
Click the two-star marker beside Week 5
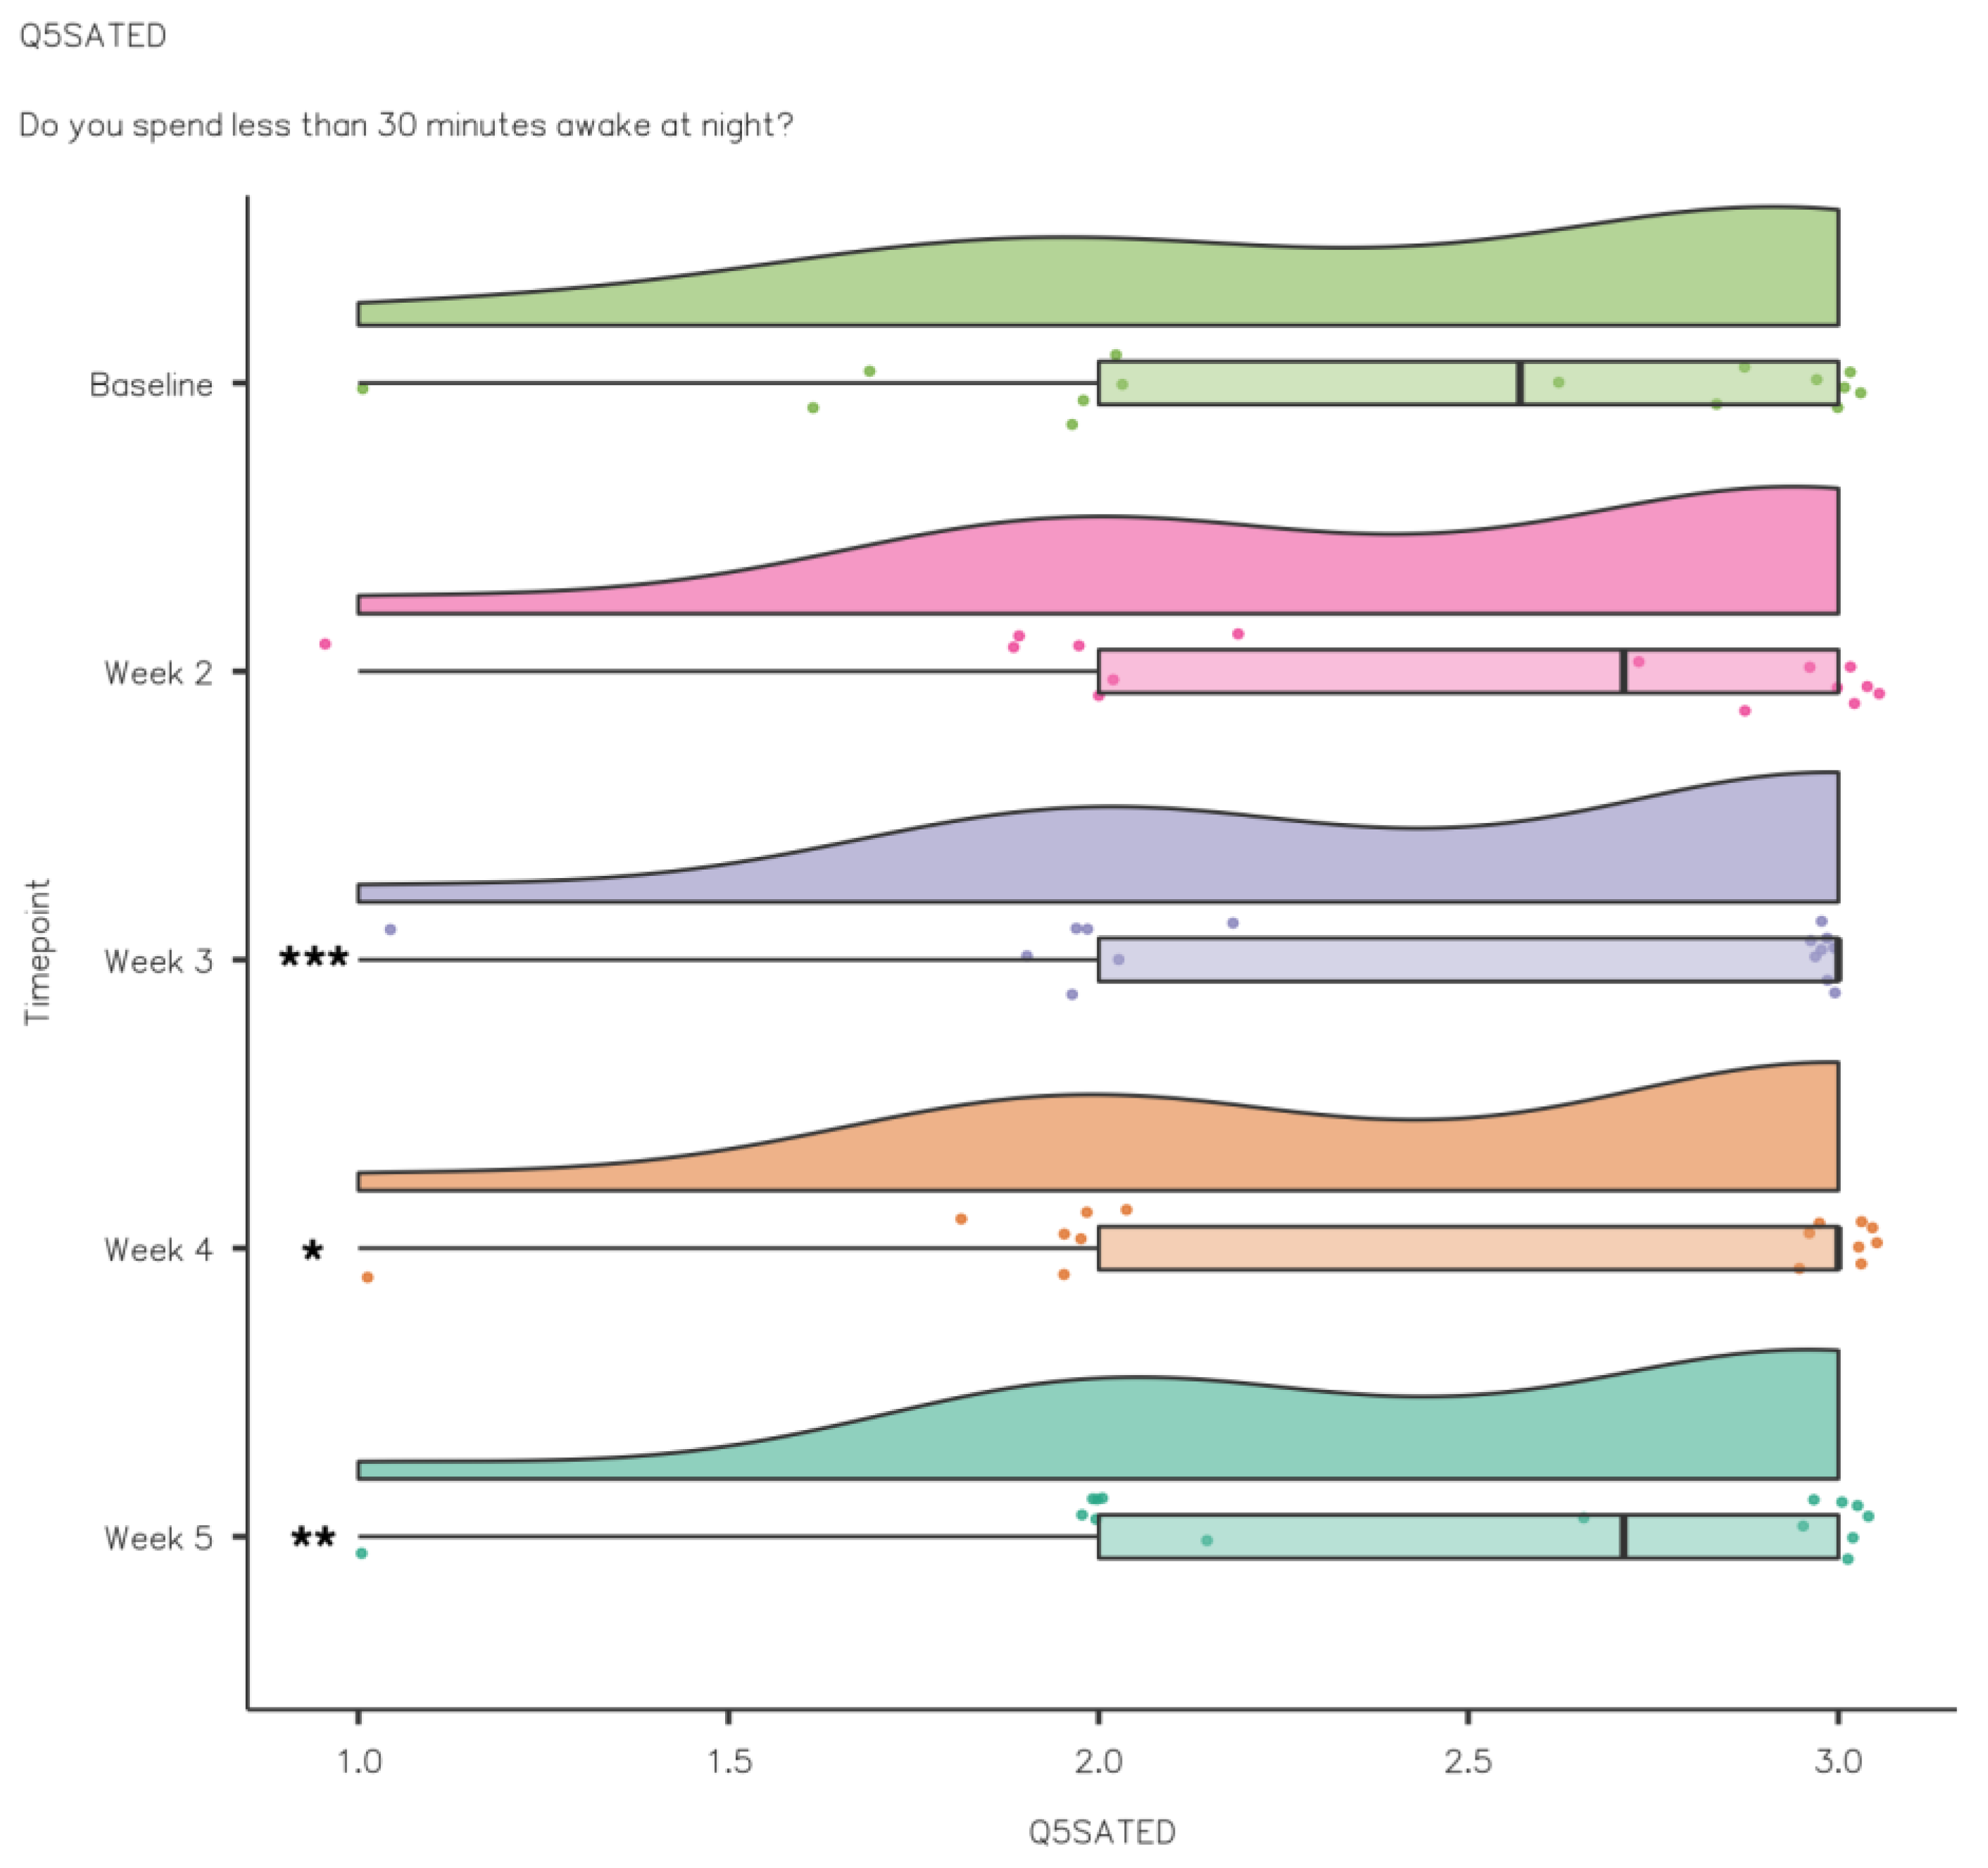point(313,1538)
